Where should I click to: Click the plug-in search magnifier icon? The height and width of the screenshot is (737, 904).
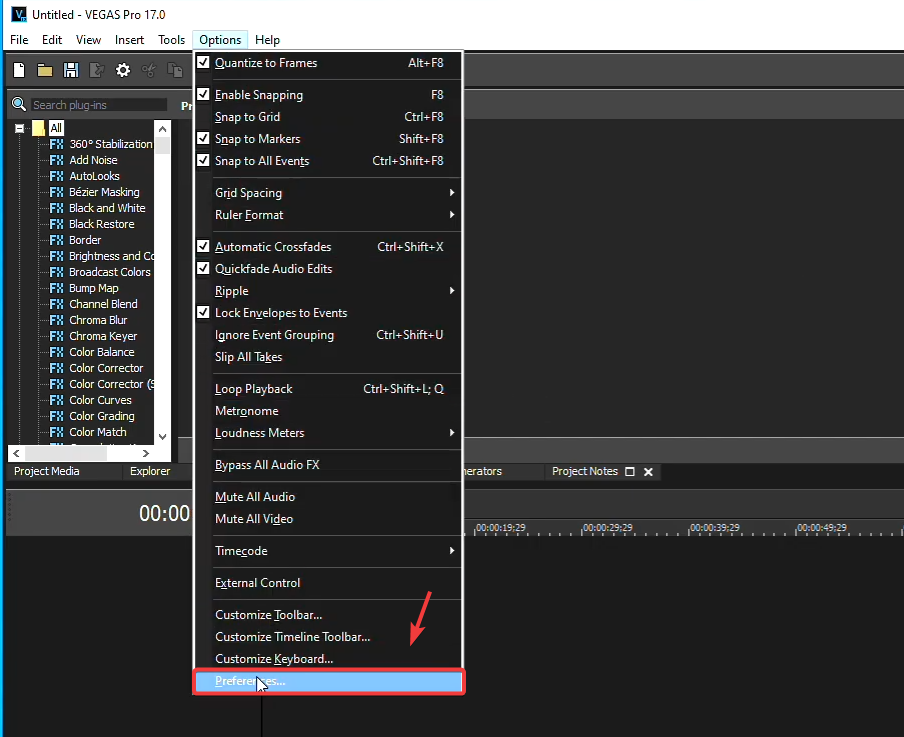click(x=19, y=104)
